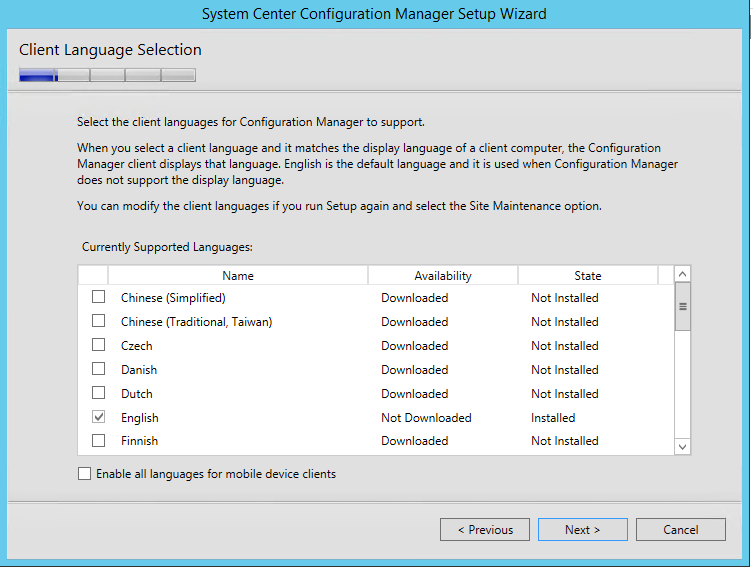Go back with the Previous button
Image resolution: width=753 pixels, height=568 pixels.
tap(485, 530)
